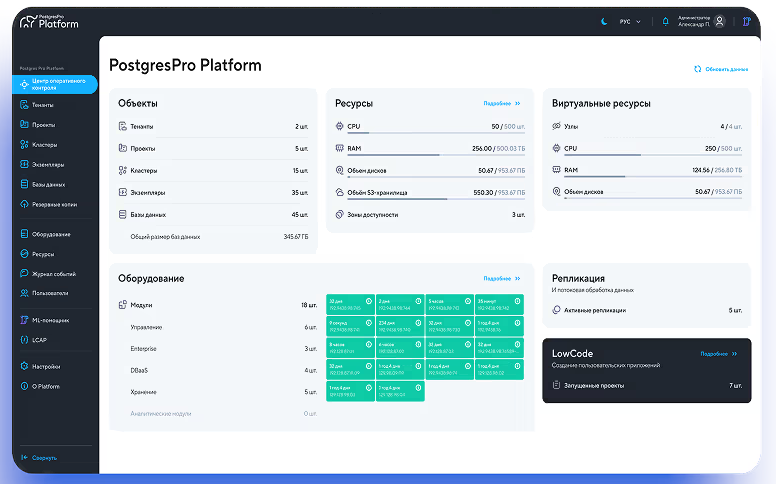Image resolution: width=776 pixels, height=484 pixels.
Task: Click Зоны доступности icon
Action: 340,214
